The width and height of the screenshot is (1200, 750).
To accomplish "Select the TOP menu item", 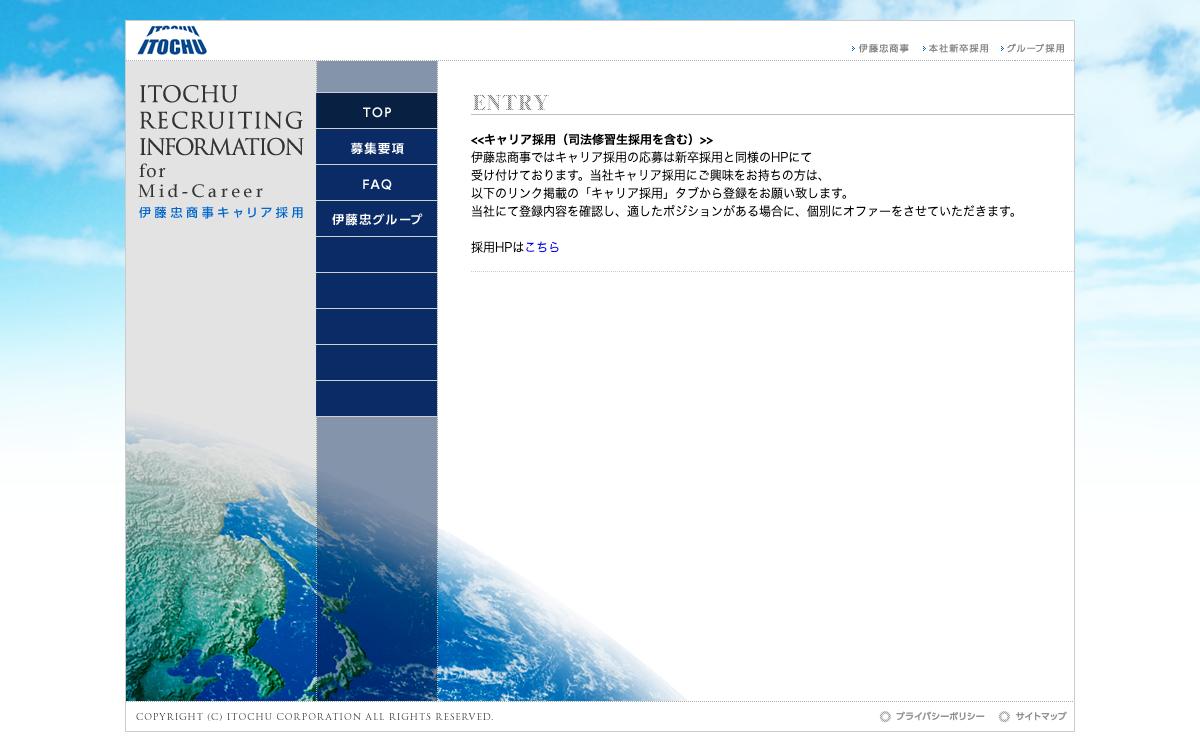I will [377, 111].
